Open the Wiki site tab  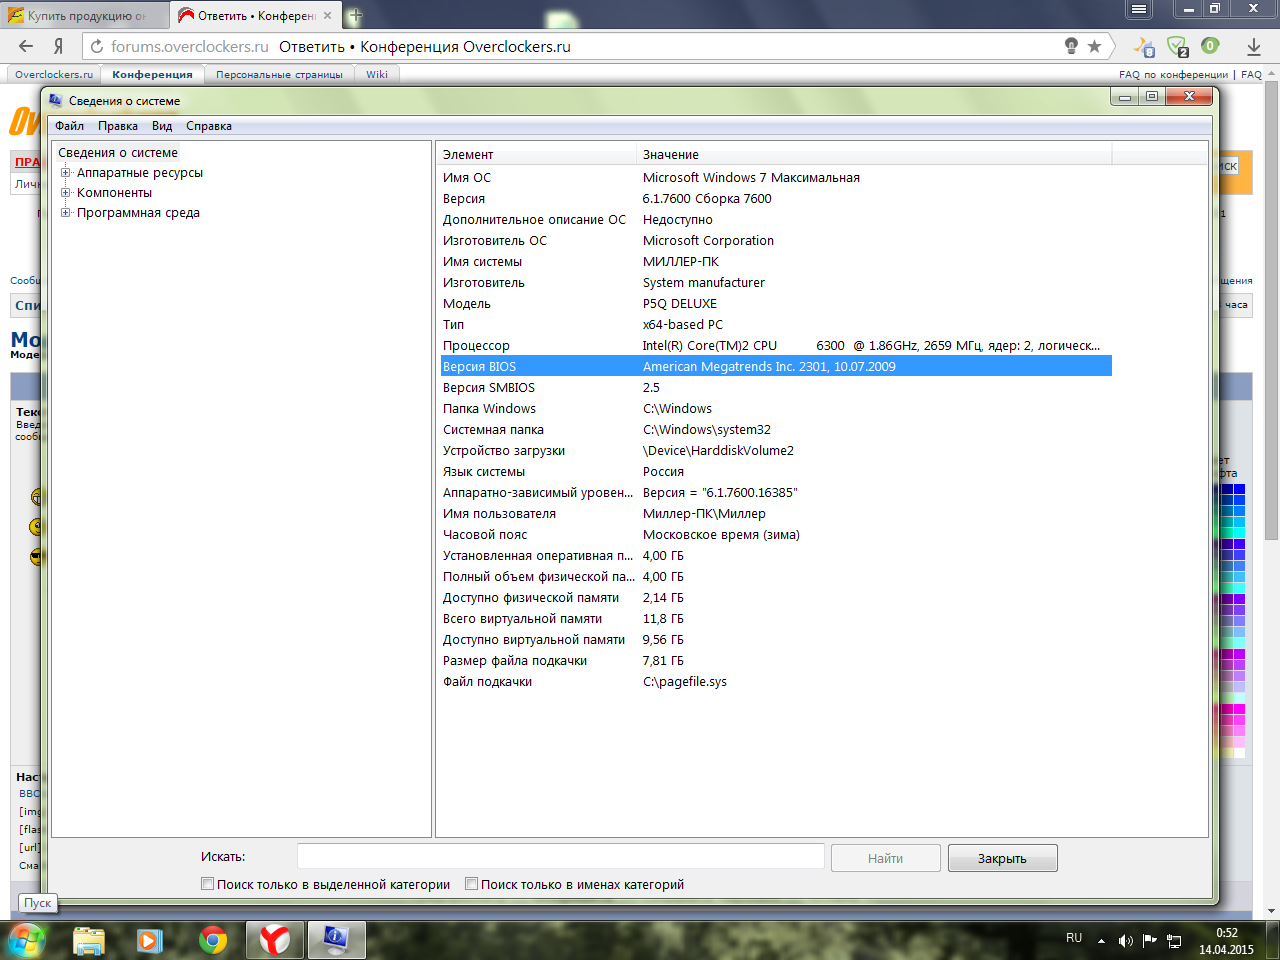377,74
